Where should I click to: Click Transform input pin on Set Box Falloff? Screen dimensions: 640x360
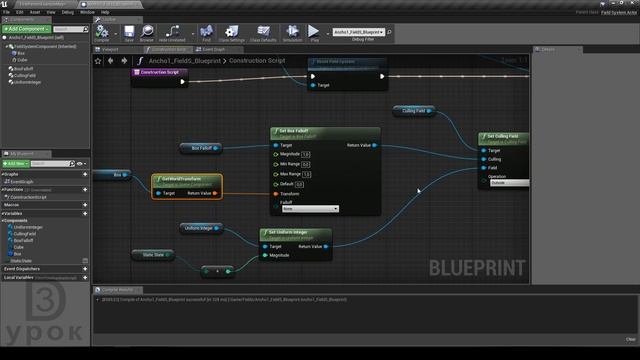(276, 194)
